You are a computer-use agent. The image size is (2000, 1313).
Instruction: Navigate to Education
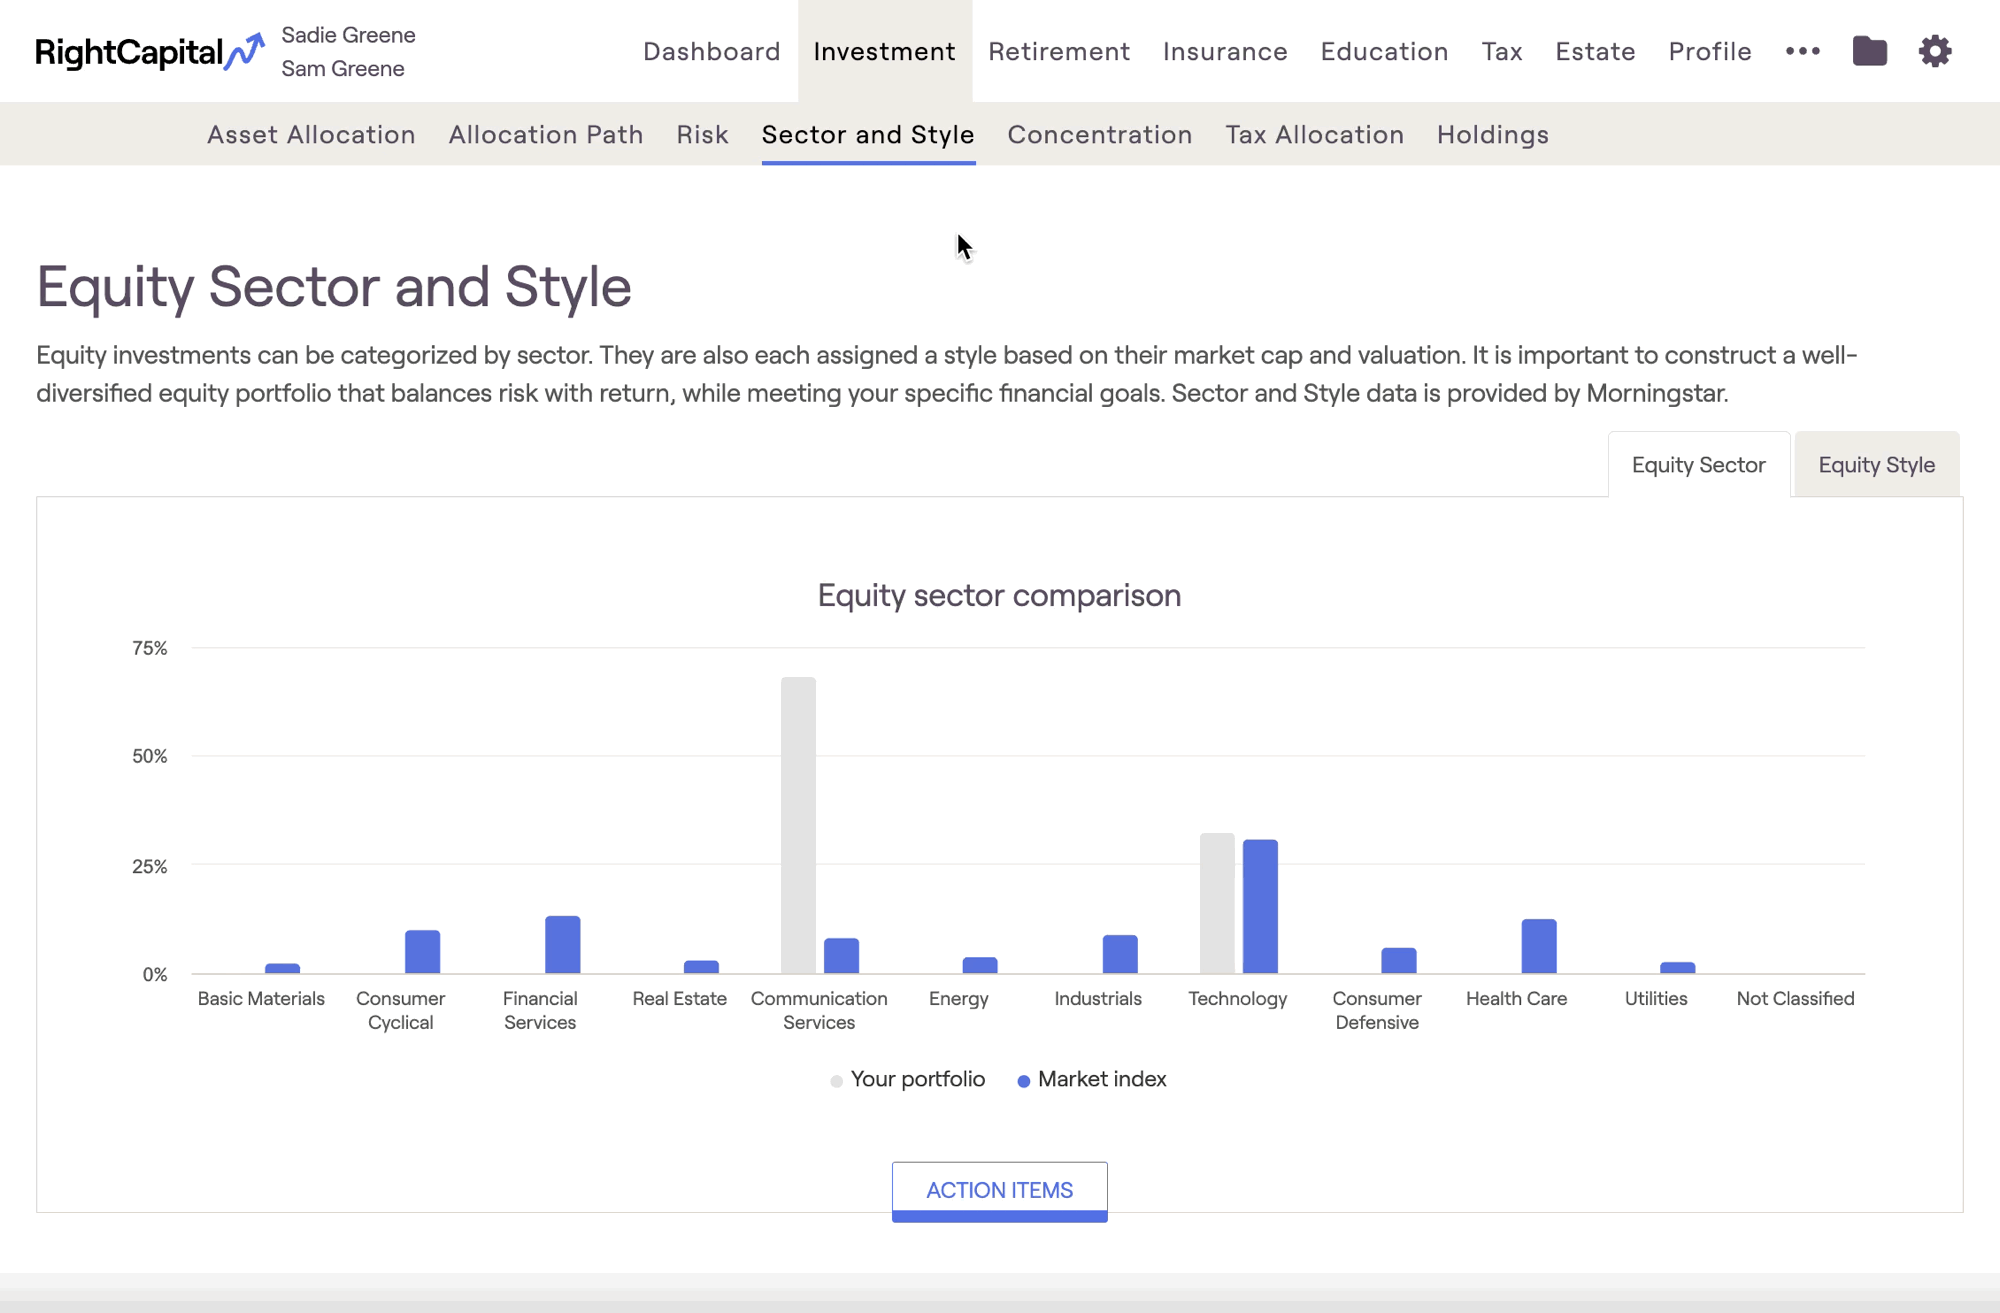coord(1384,51)
